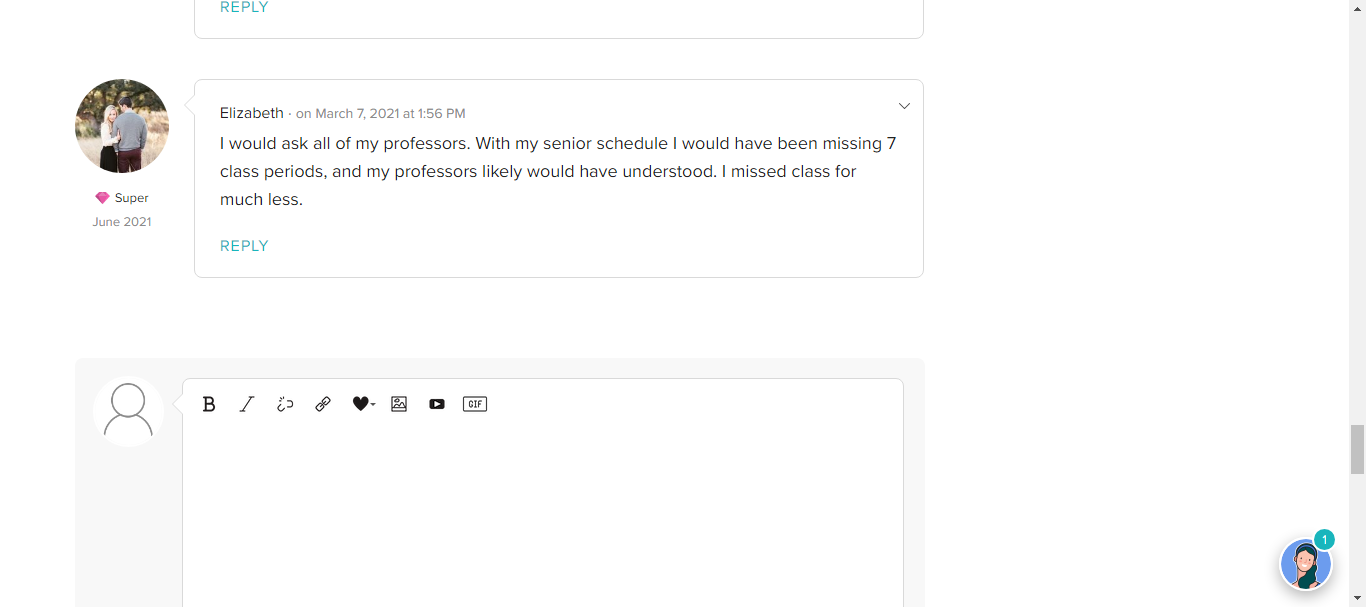
Task: Open the chat assistant avatar widget
Action: 1306,564
